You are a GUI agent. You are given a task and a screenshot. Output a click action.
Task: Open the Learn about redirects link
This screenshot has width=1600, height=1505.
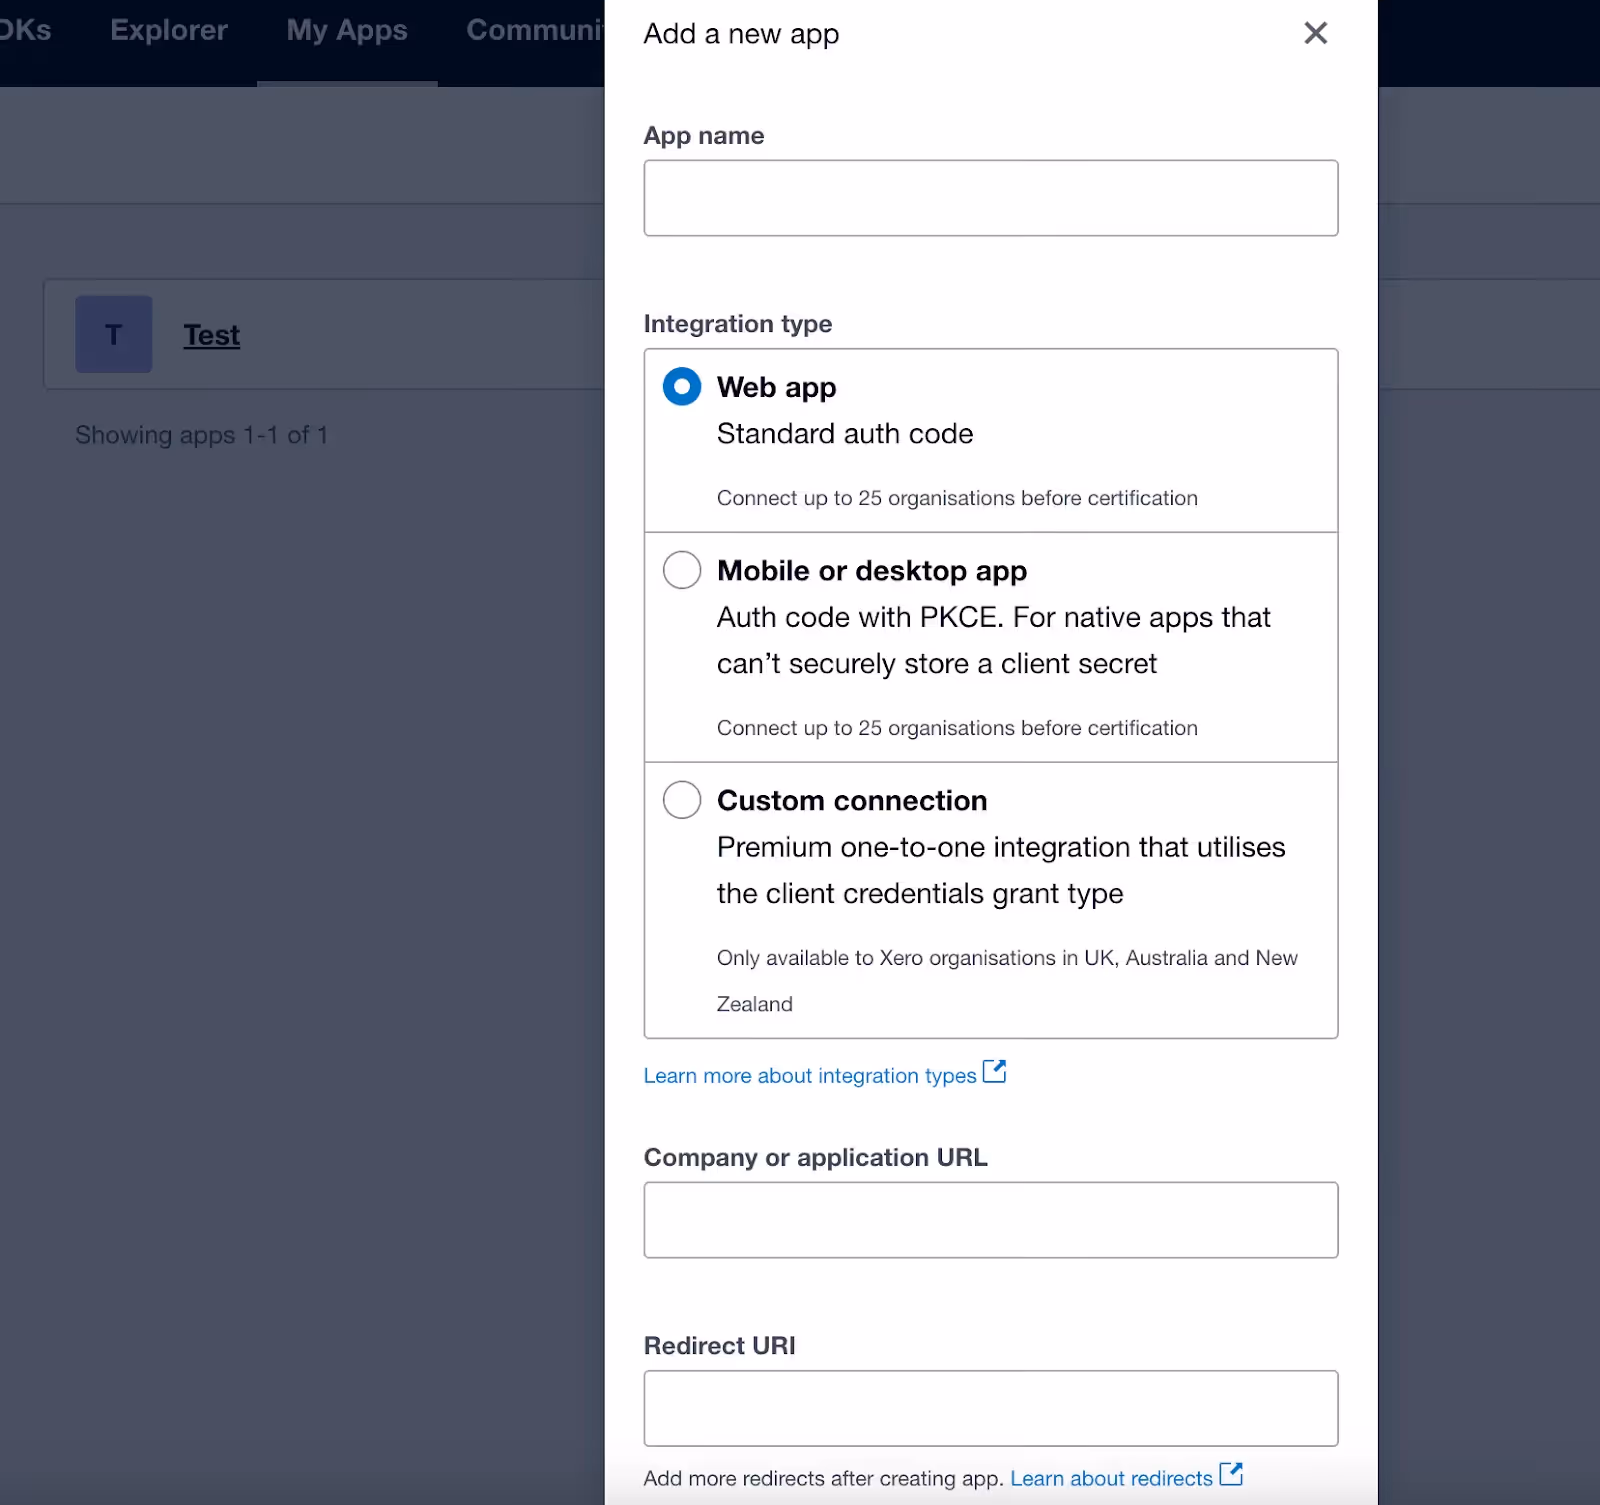pos(1111,1478)
